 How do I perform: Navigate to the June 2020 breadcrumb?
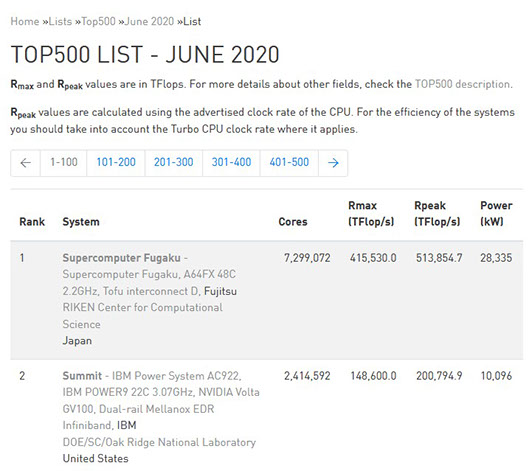(x=149, y=22)
